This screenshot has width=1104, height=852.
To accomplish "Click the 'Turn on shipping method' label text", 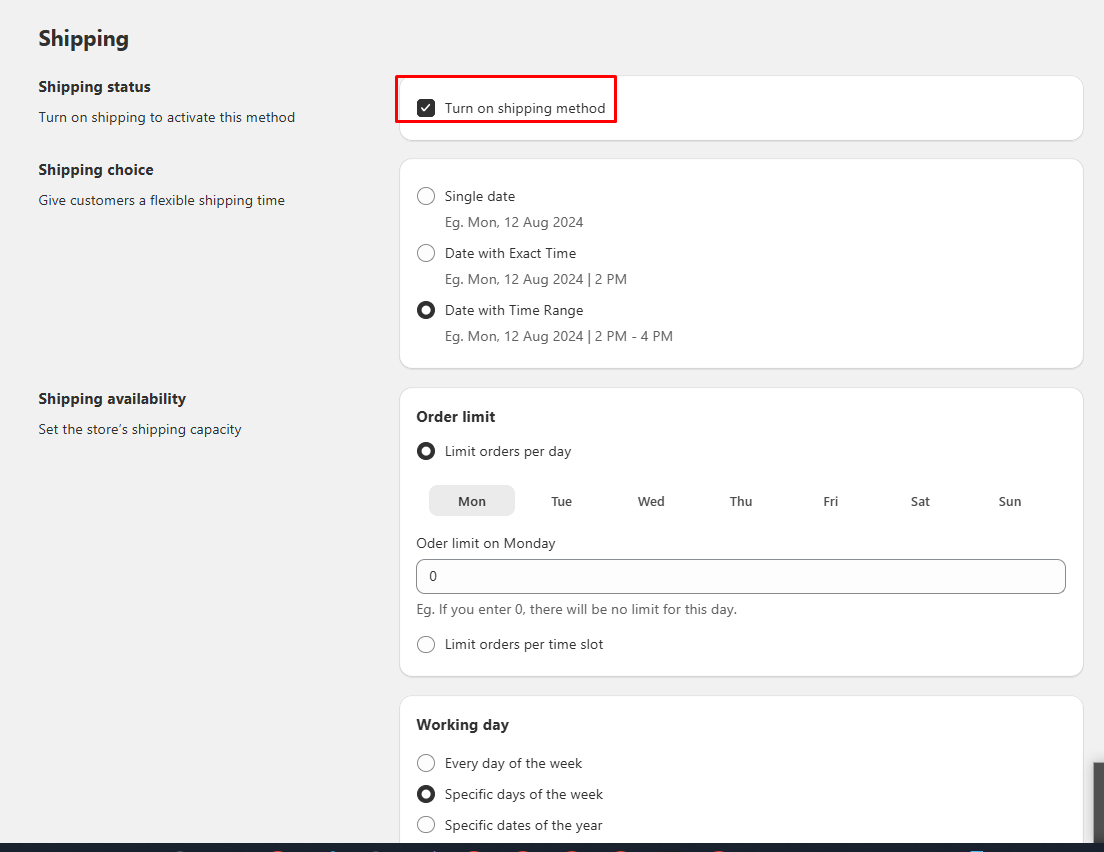I will coord(525,108).
